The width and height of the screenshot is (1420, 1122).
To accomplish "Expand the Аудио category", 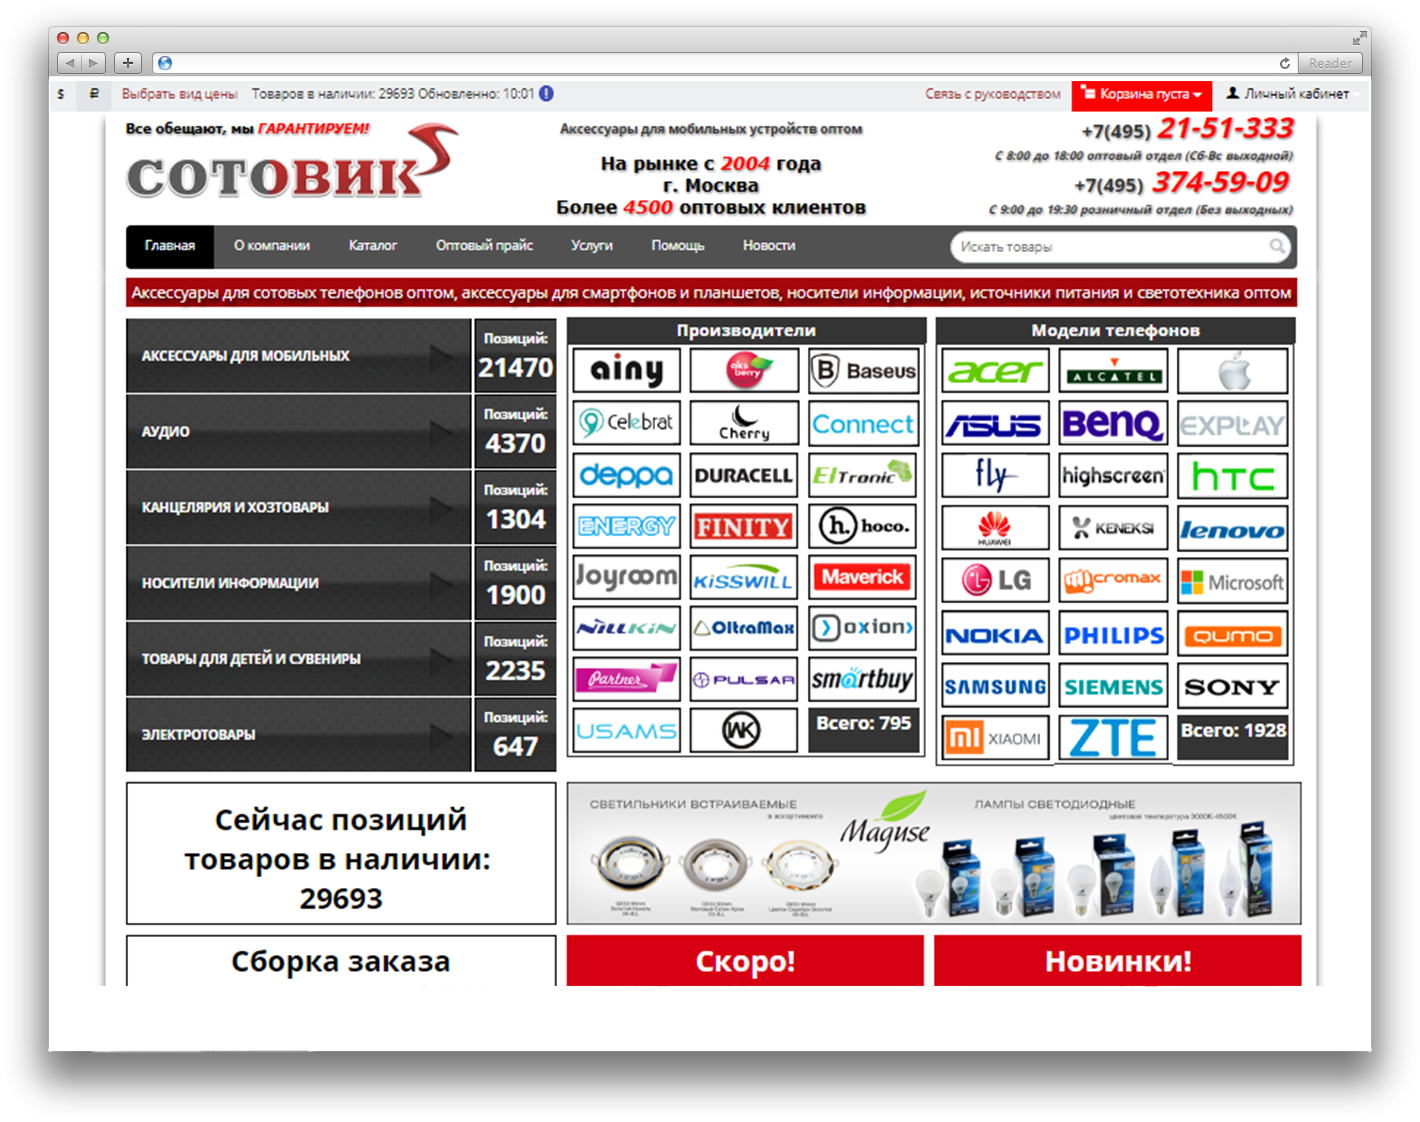I will pos(298,432).
